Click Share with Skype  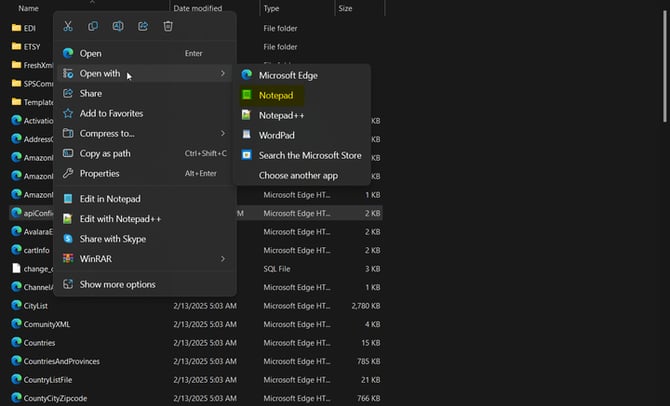(x=112, y=238)
